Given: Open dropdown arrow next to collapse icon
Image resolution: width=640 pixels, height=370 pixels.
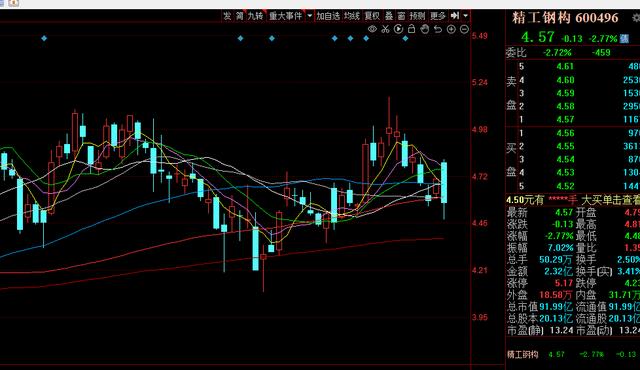Looking at the screenshot, I should tap(465, 16).
